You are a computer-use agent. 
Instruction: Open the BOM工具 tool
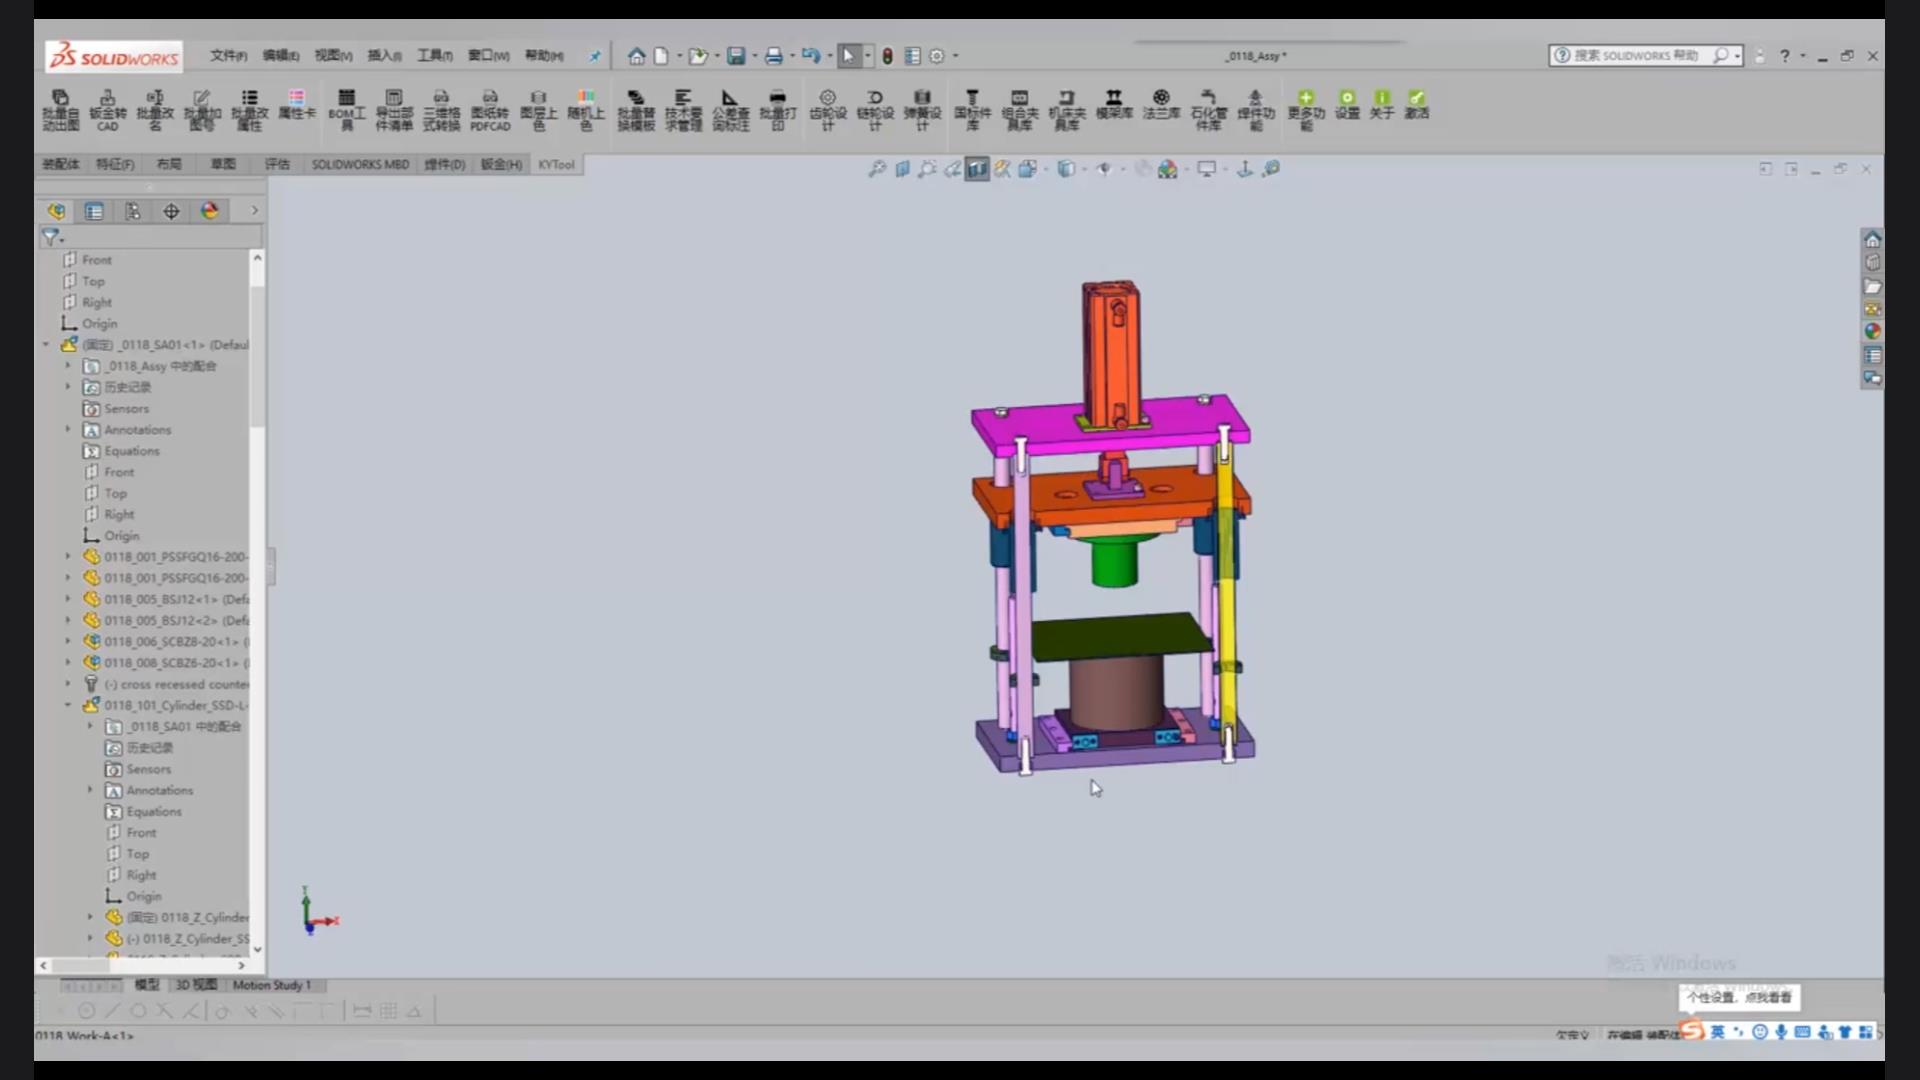click(346, 109)
